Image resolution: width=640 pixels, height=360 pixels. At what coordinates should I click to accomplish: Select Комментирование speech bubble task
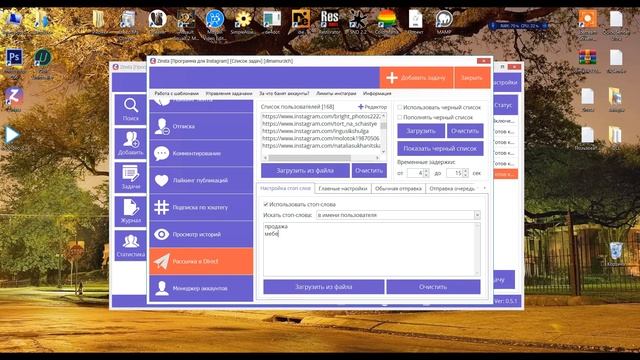coord(201,153)
